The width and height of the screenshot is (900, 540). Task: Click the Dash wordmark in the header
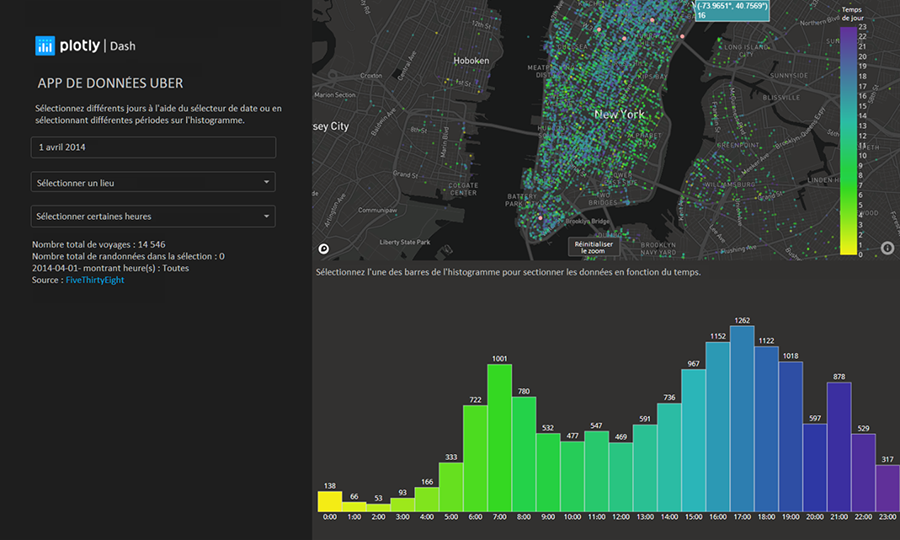[x=123, y=46]
